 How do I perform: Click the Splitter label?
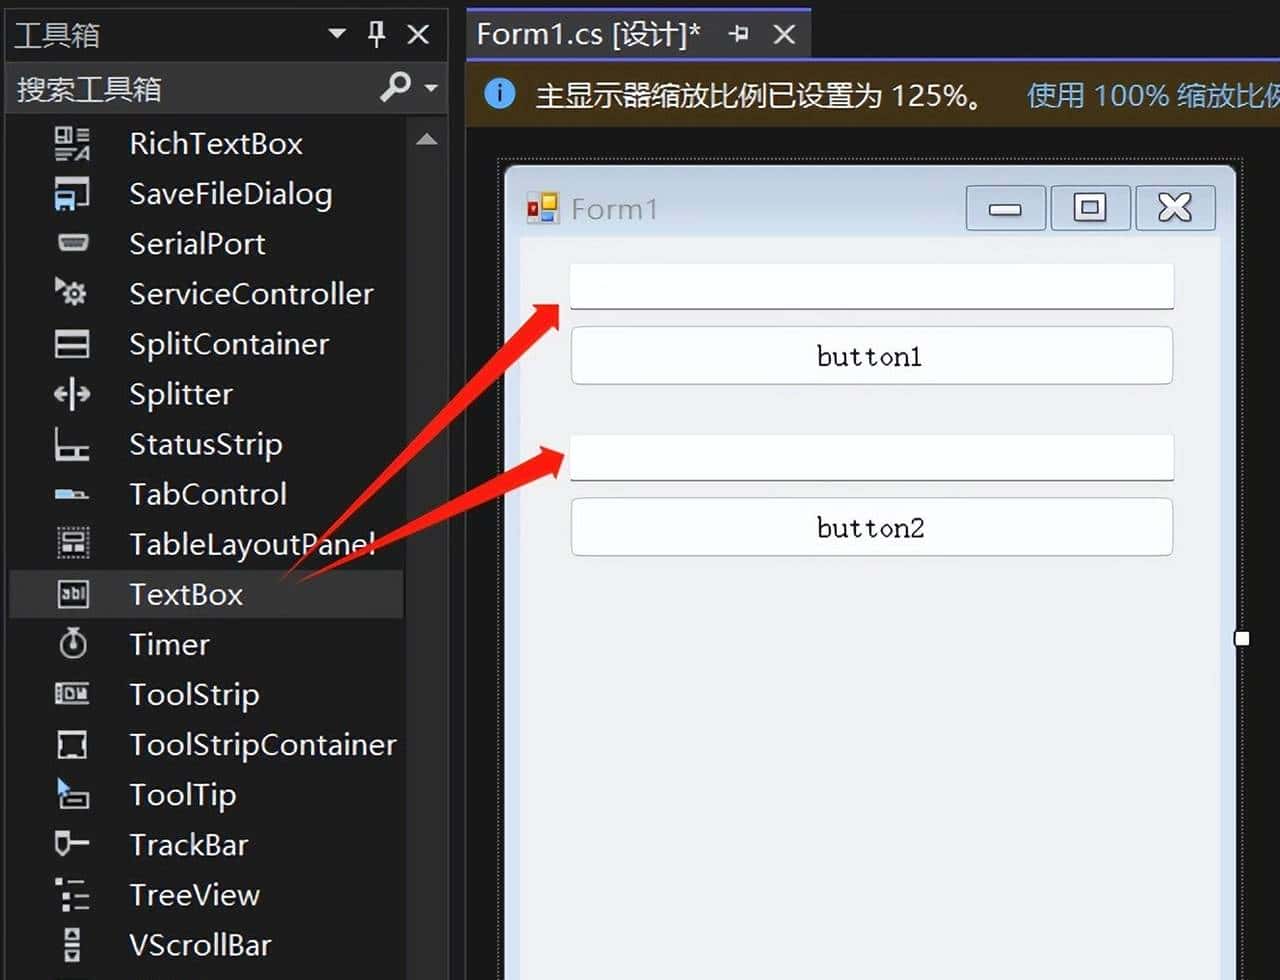coord(181,394)
